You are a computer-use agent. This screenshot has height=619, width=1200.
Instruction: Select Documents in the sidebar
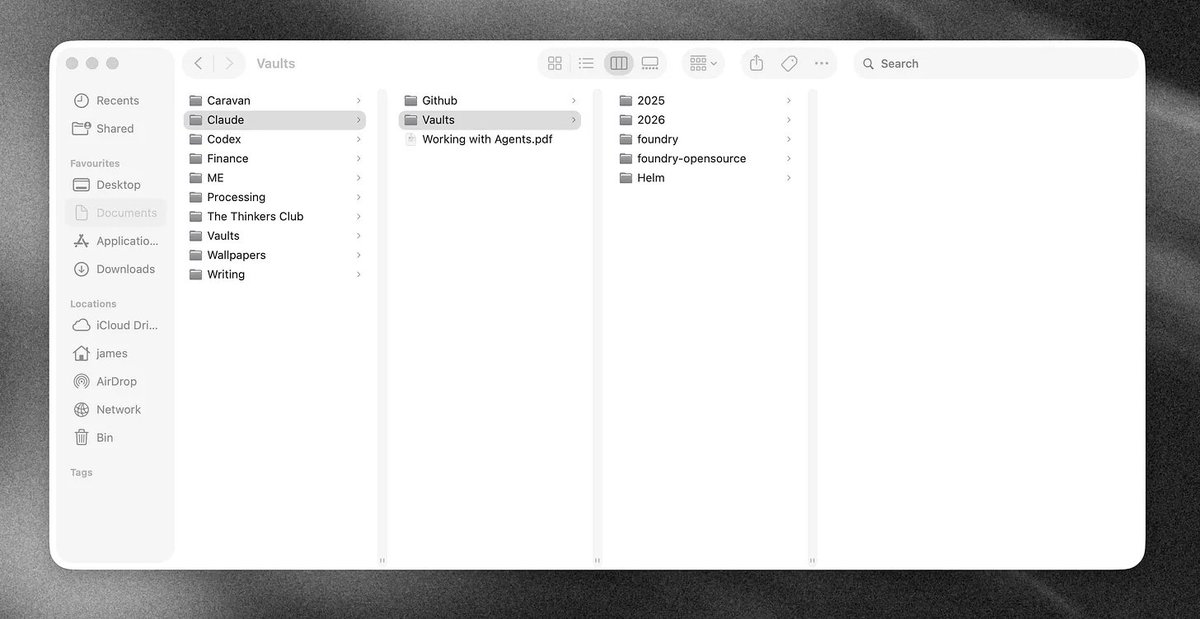(x=116, y=213)
